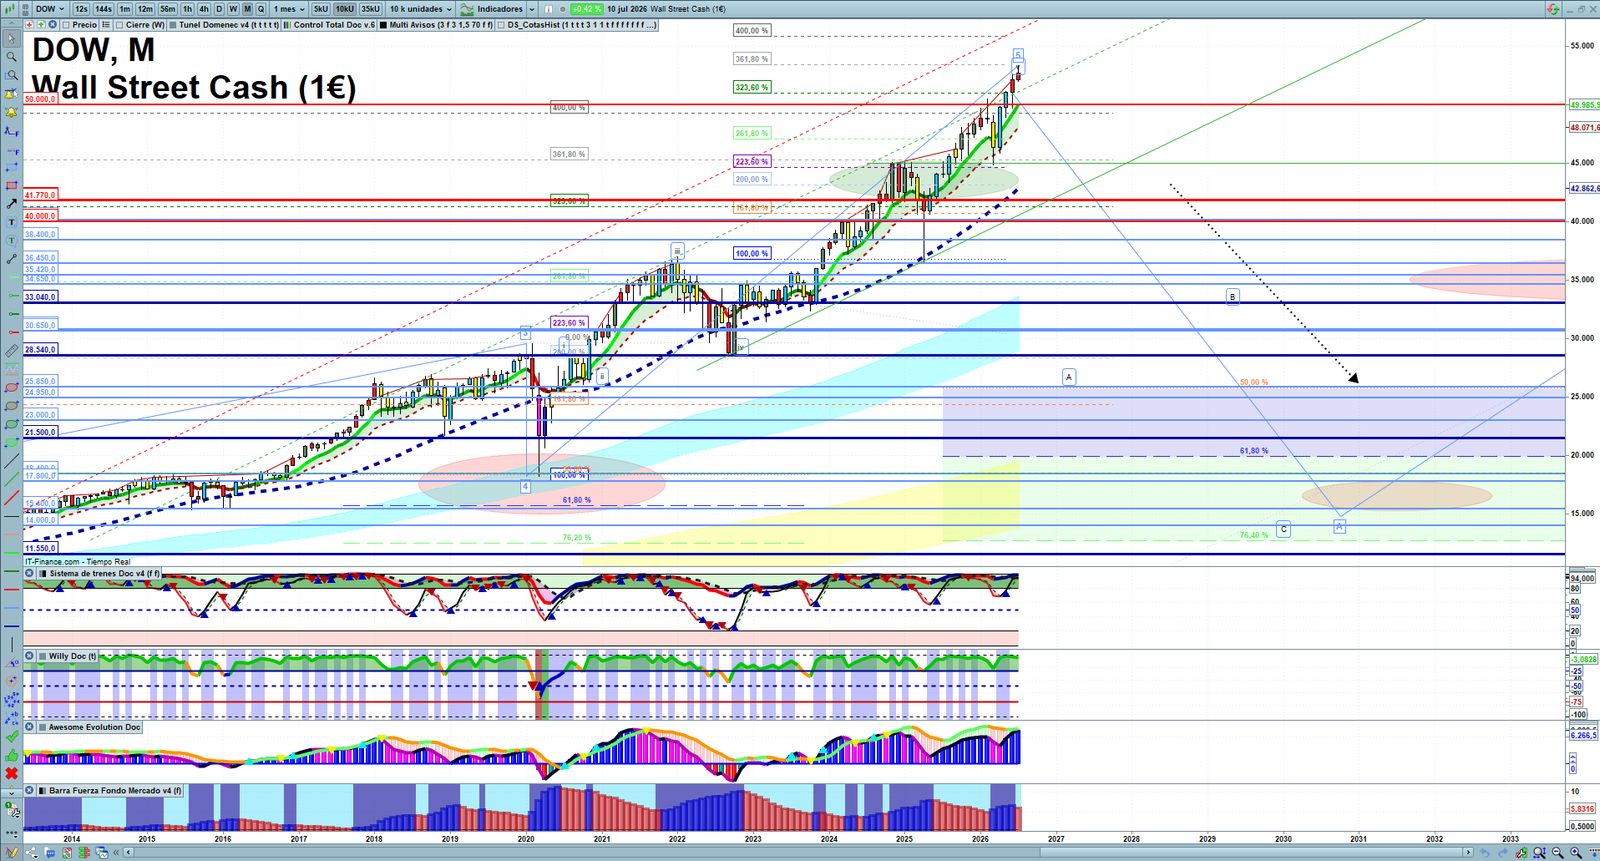Click the zoom-out magnifier at bottom right

(x=1557, y=852)
